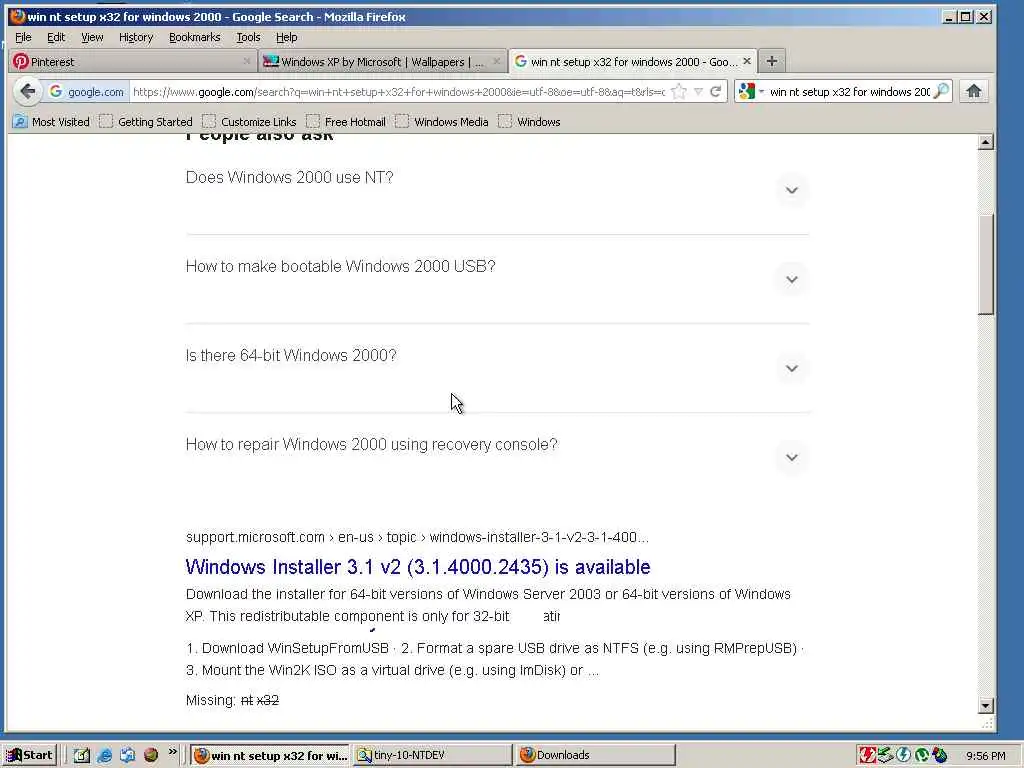This screenshot has width=1024, height=768.
Task: Launch Internet Explorer from quick launch
Action: point(104,755)
